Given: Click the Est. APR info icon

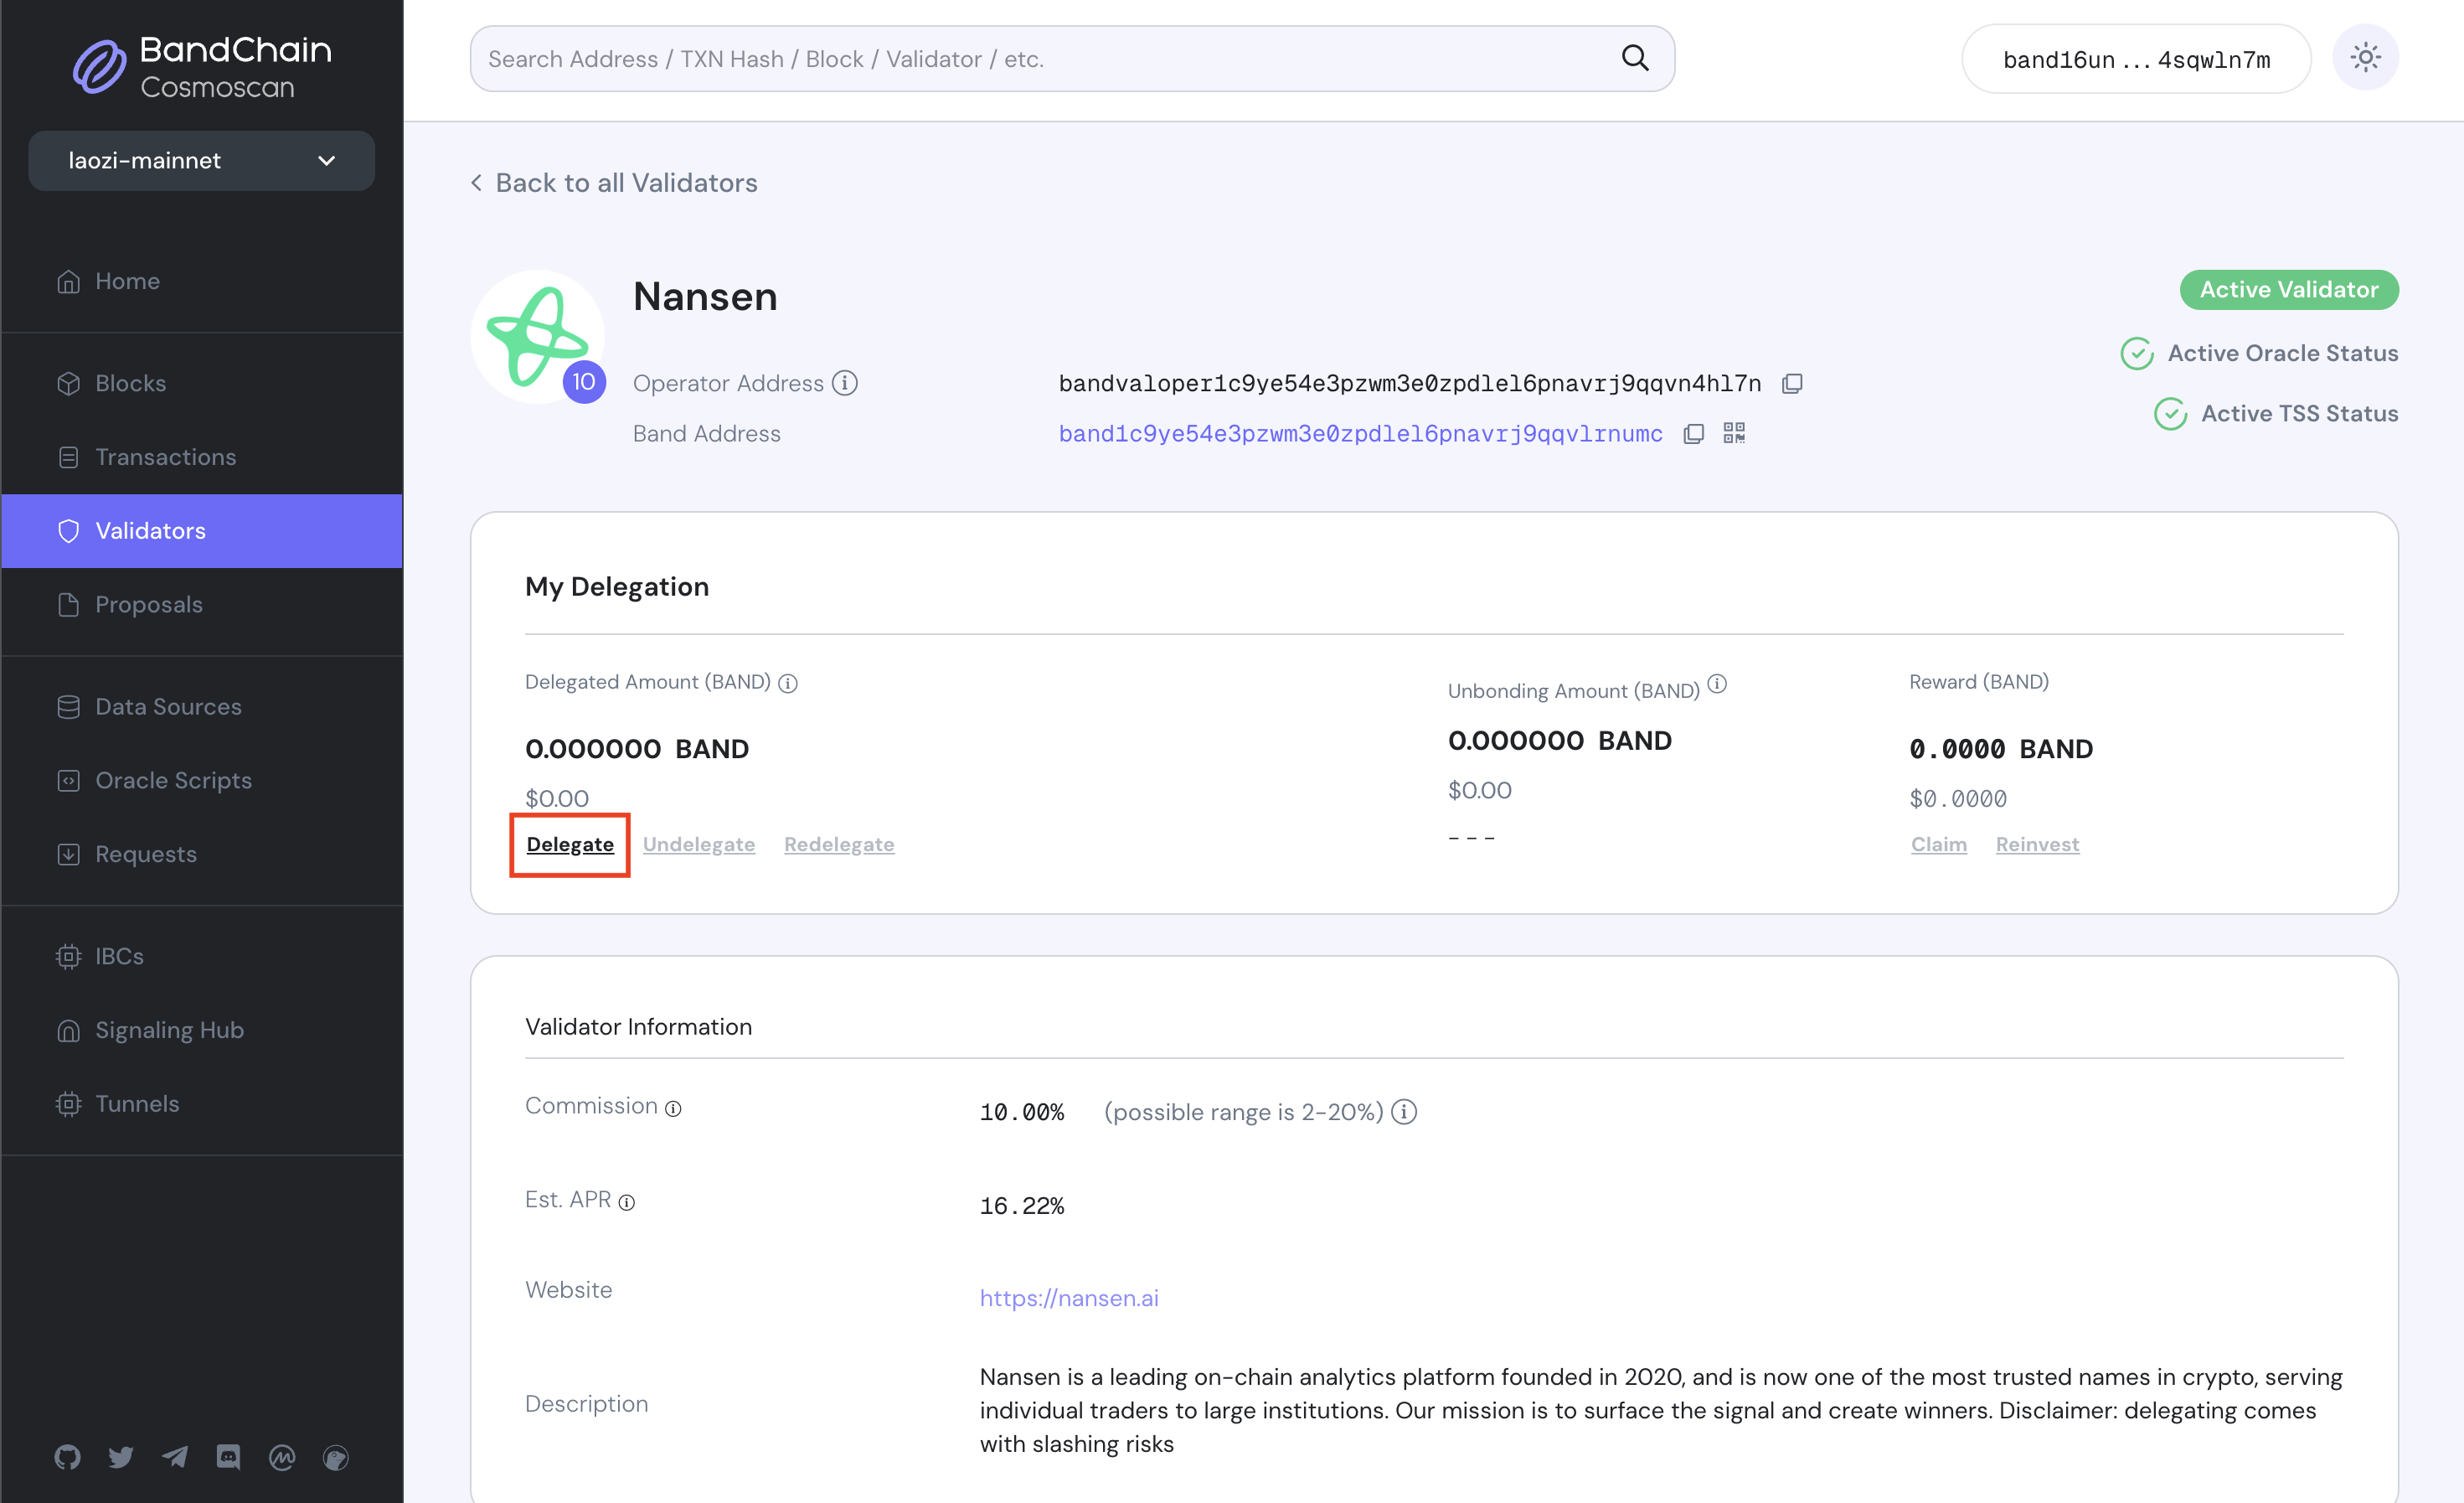Looking at the screenshot, I should (626, 1203).
